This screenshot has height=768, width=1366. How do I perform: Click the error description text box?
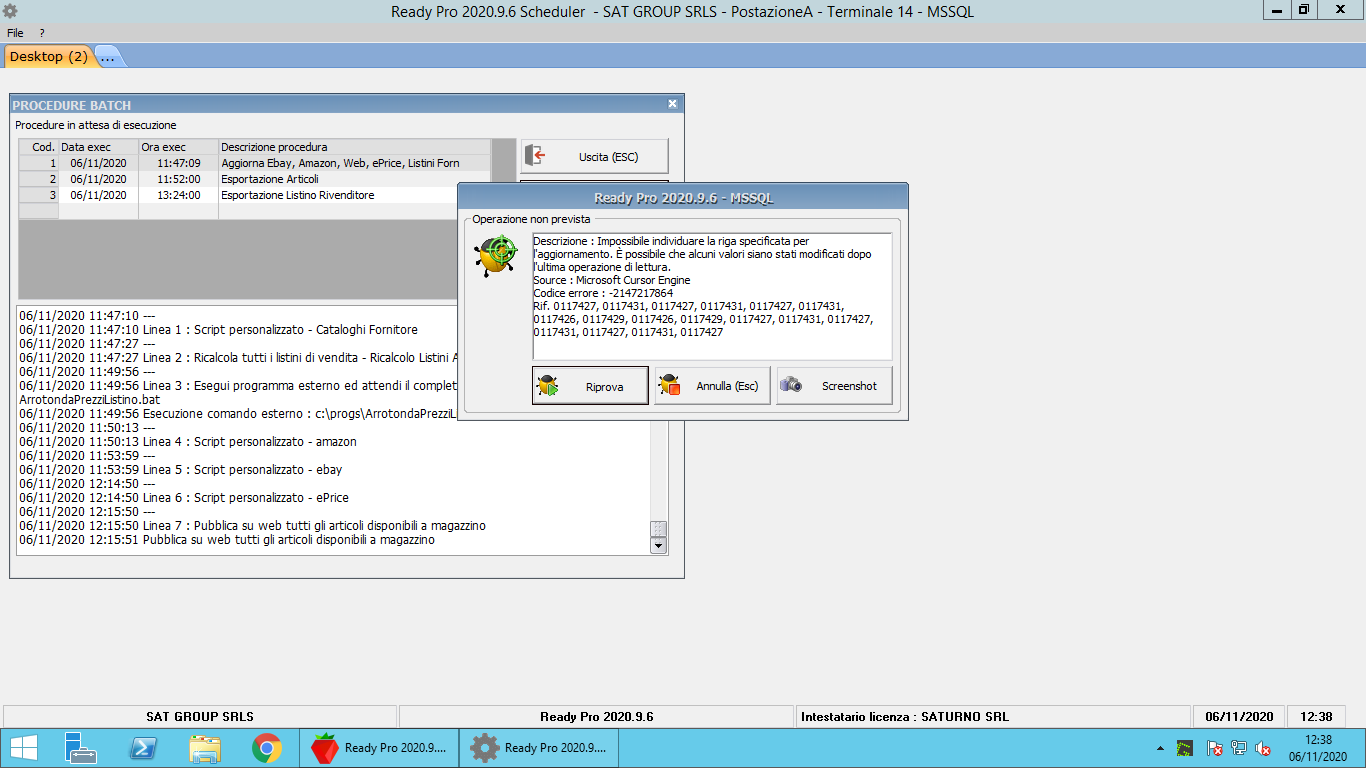click(712, 296)
